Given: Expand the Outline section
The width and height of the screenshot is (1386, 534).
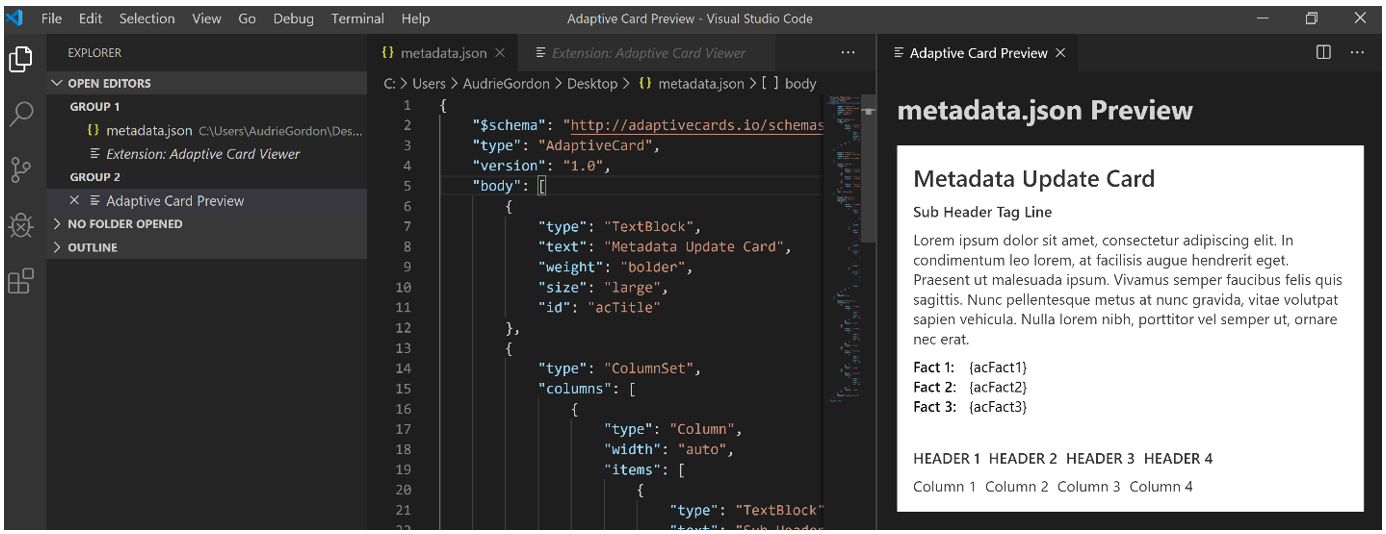Looking at the screenshot, I should pyautogui.click(x=57, y=248).
